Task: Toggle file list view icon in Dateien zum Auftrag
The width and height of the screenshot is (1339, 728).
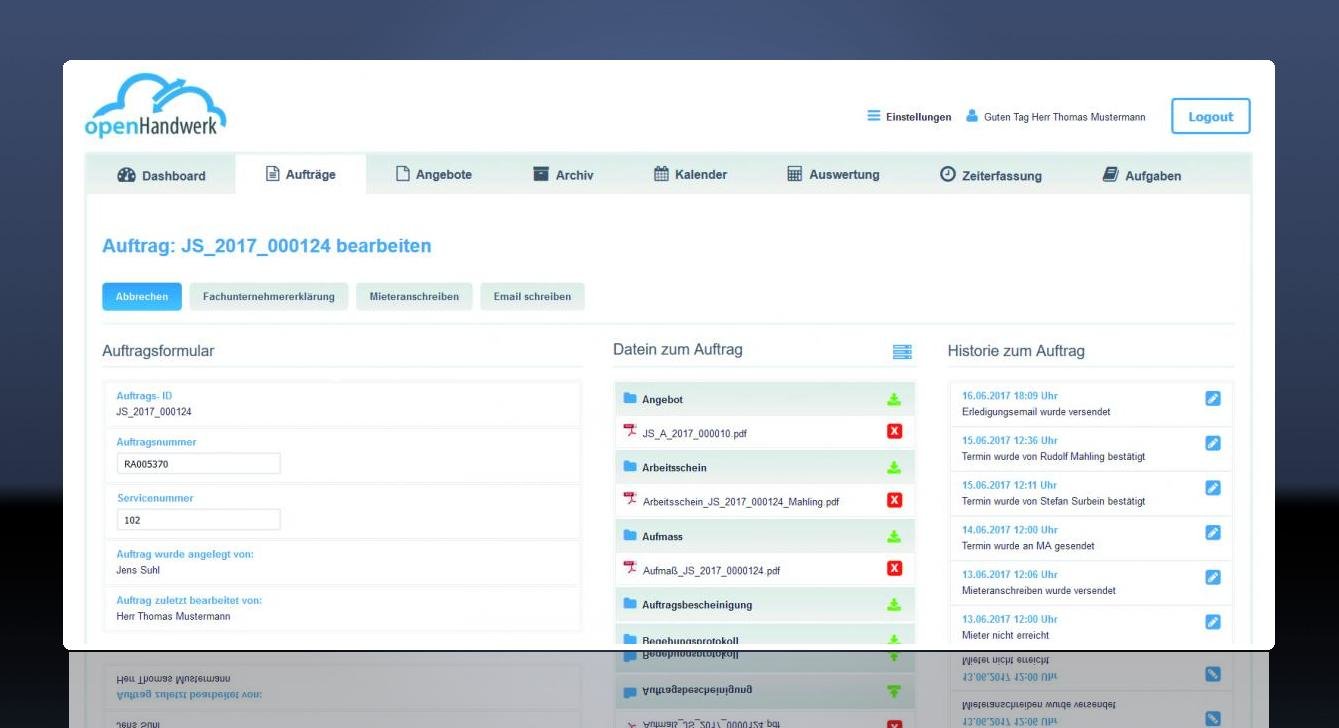Action: click(x=902, y=352)
